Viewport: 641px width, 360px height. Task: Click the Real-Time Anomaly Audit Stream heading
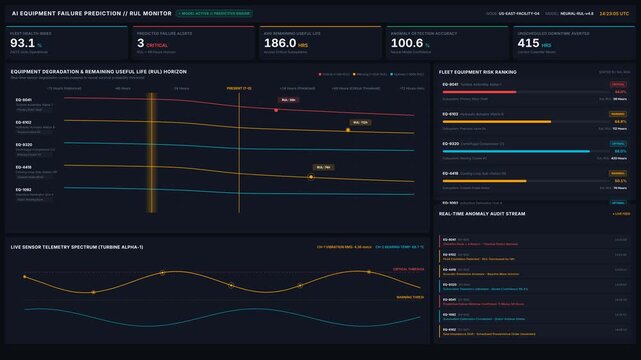(482, 214)
